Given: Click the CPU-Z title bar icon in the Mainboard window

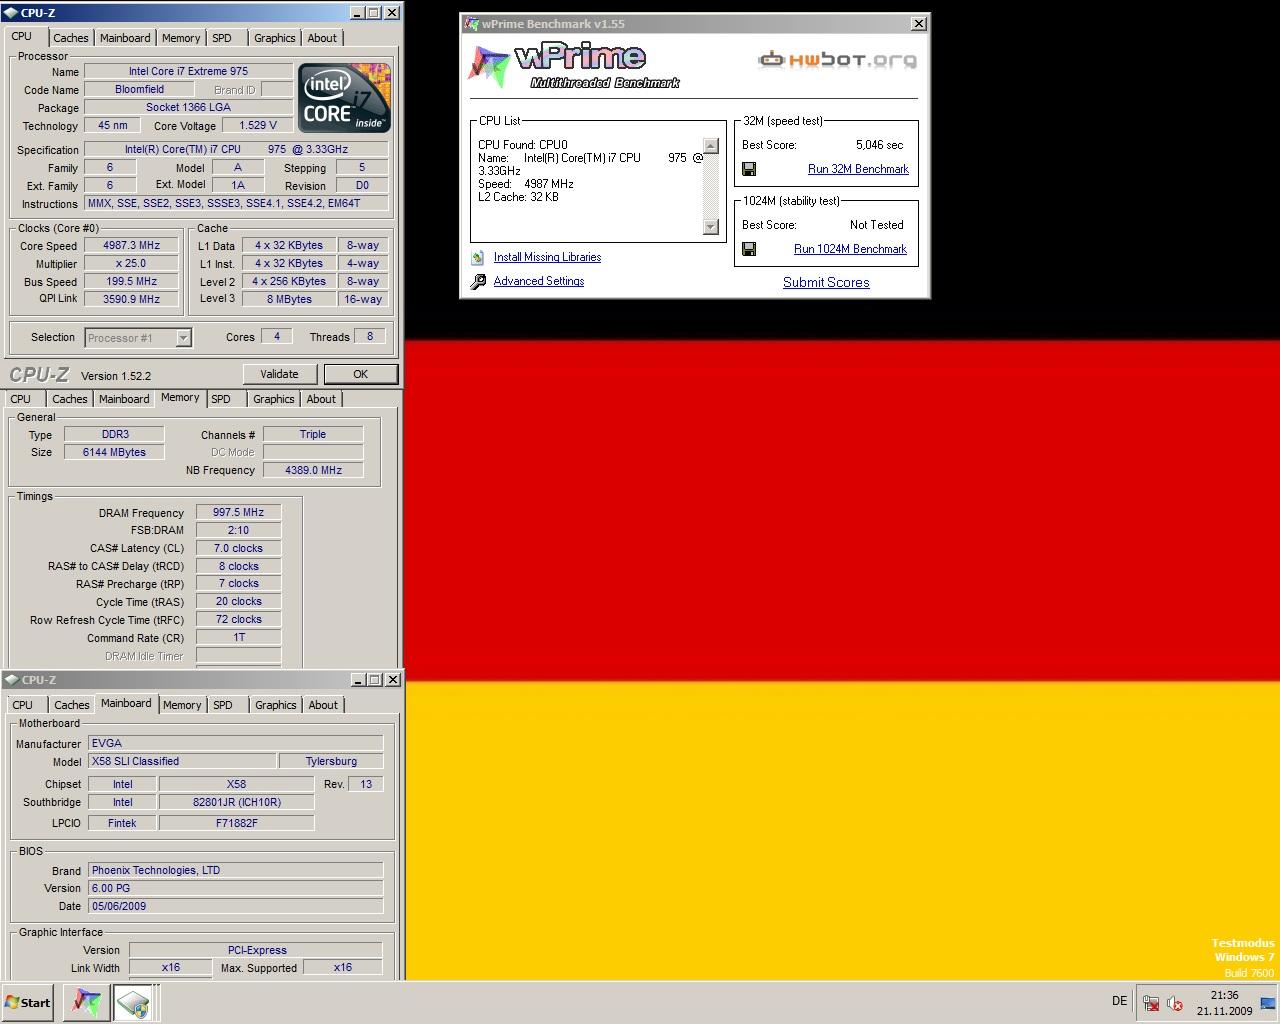Looking at the screenshot, I should point(11,680).
